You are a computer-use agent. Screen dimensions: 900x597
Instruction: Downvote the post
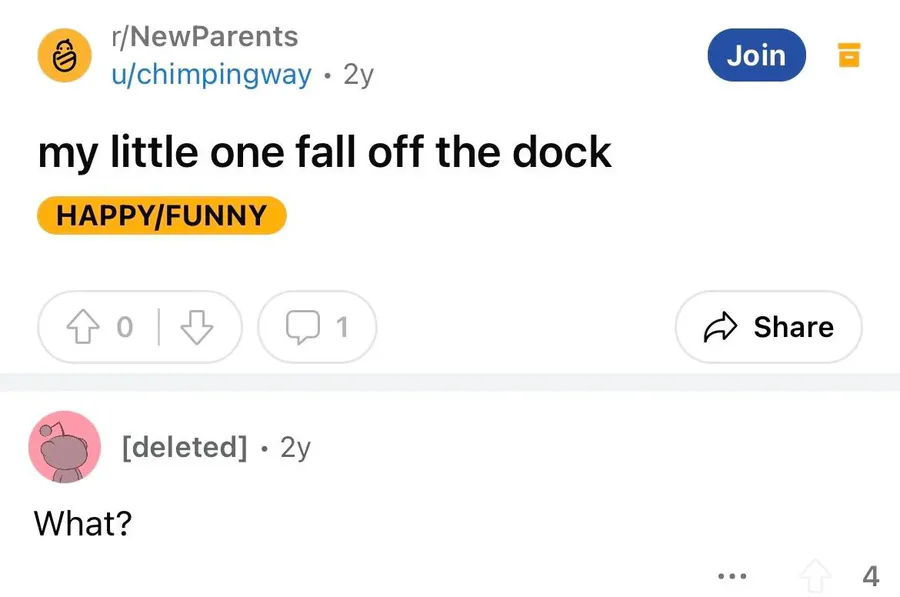[197, 327]
